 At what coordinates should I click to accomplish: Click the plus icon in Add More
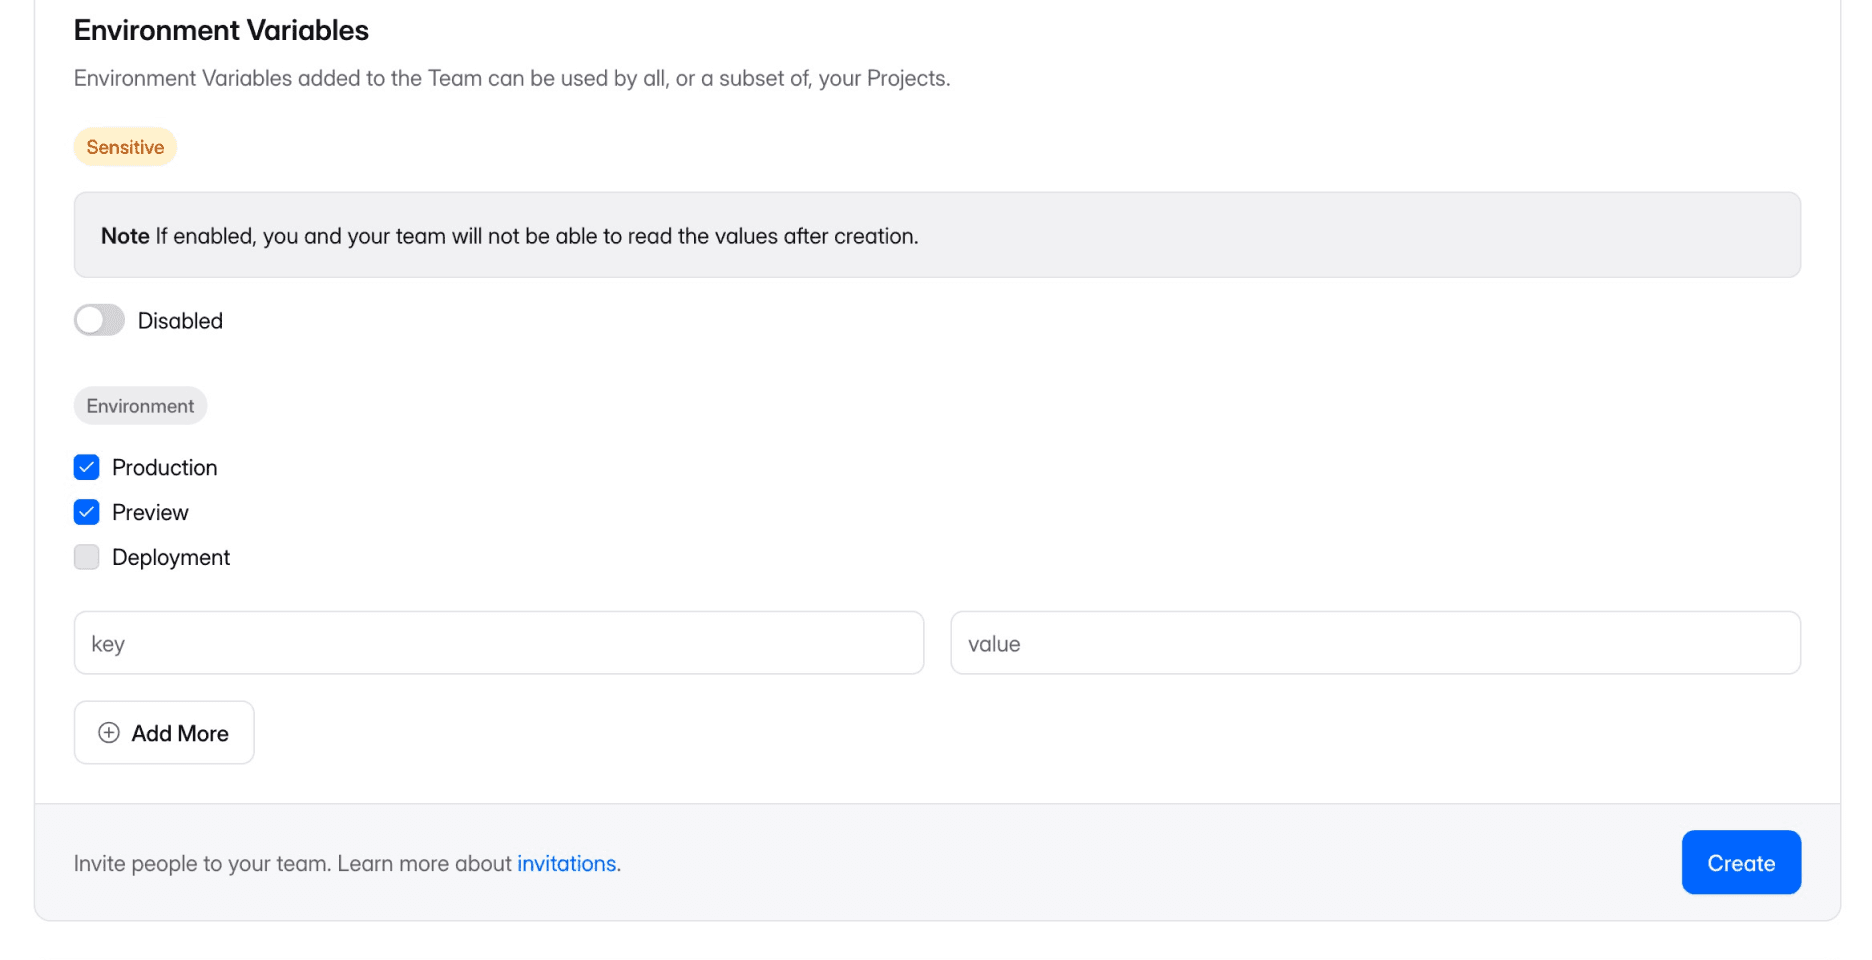click(x=109, y=733)
